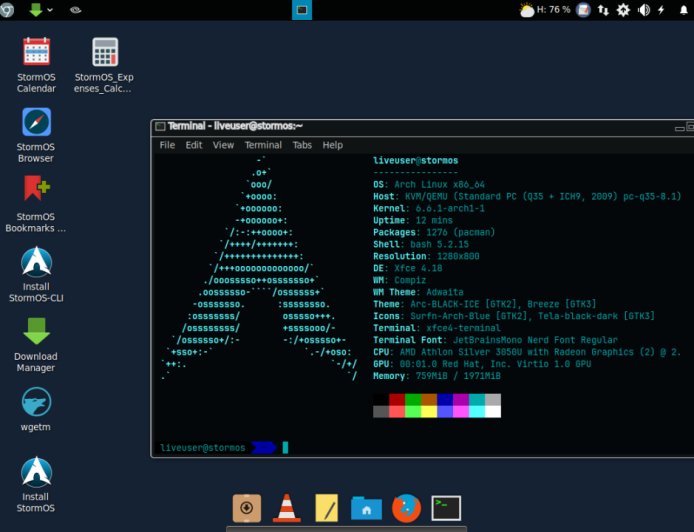
Task: Click the GPU Virtio 1.0 line
Action: click(482, 364)
